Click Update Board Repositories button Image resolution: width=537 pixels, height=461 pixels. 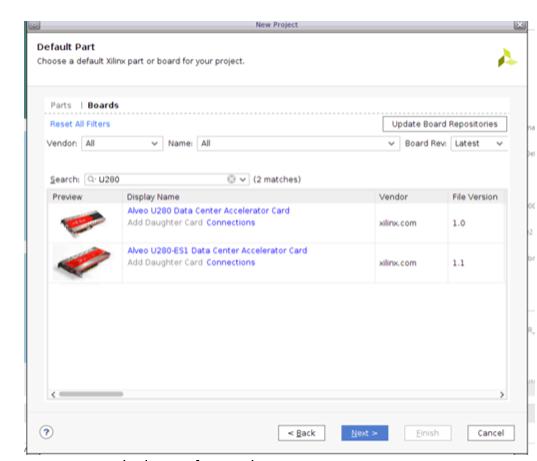click(445, 124)
